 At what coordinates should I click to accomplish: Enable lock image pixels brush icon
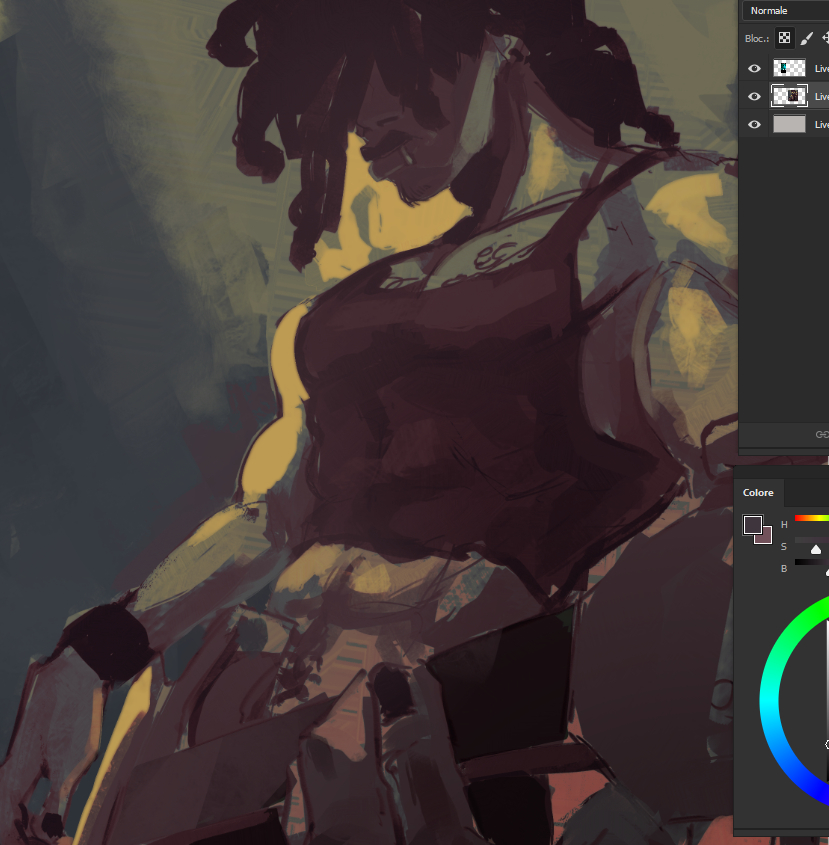coord(806,38)
